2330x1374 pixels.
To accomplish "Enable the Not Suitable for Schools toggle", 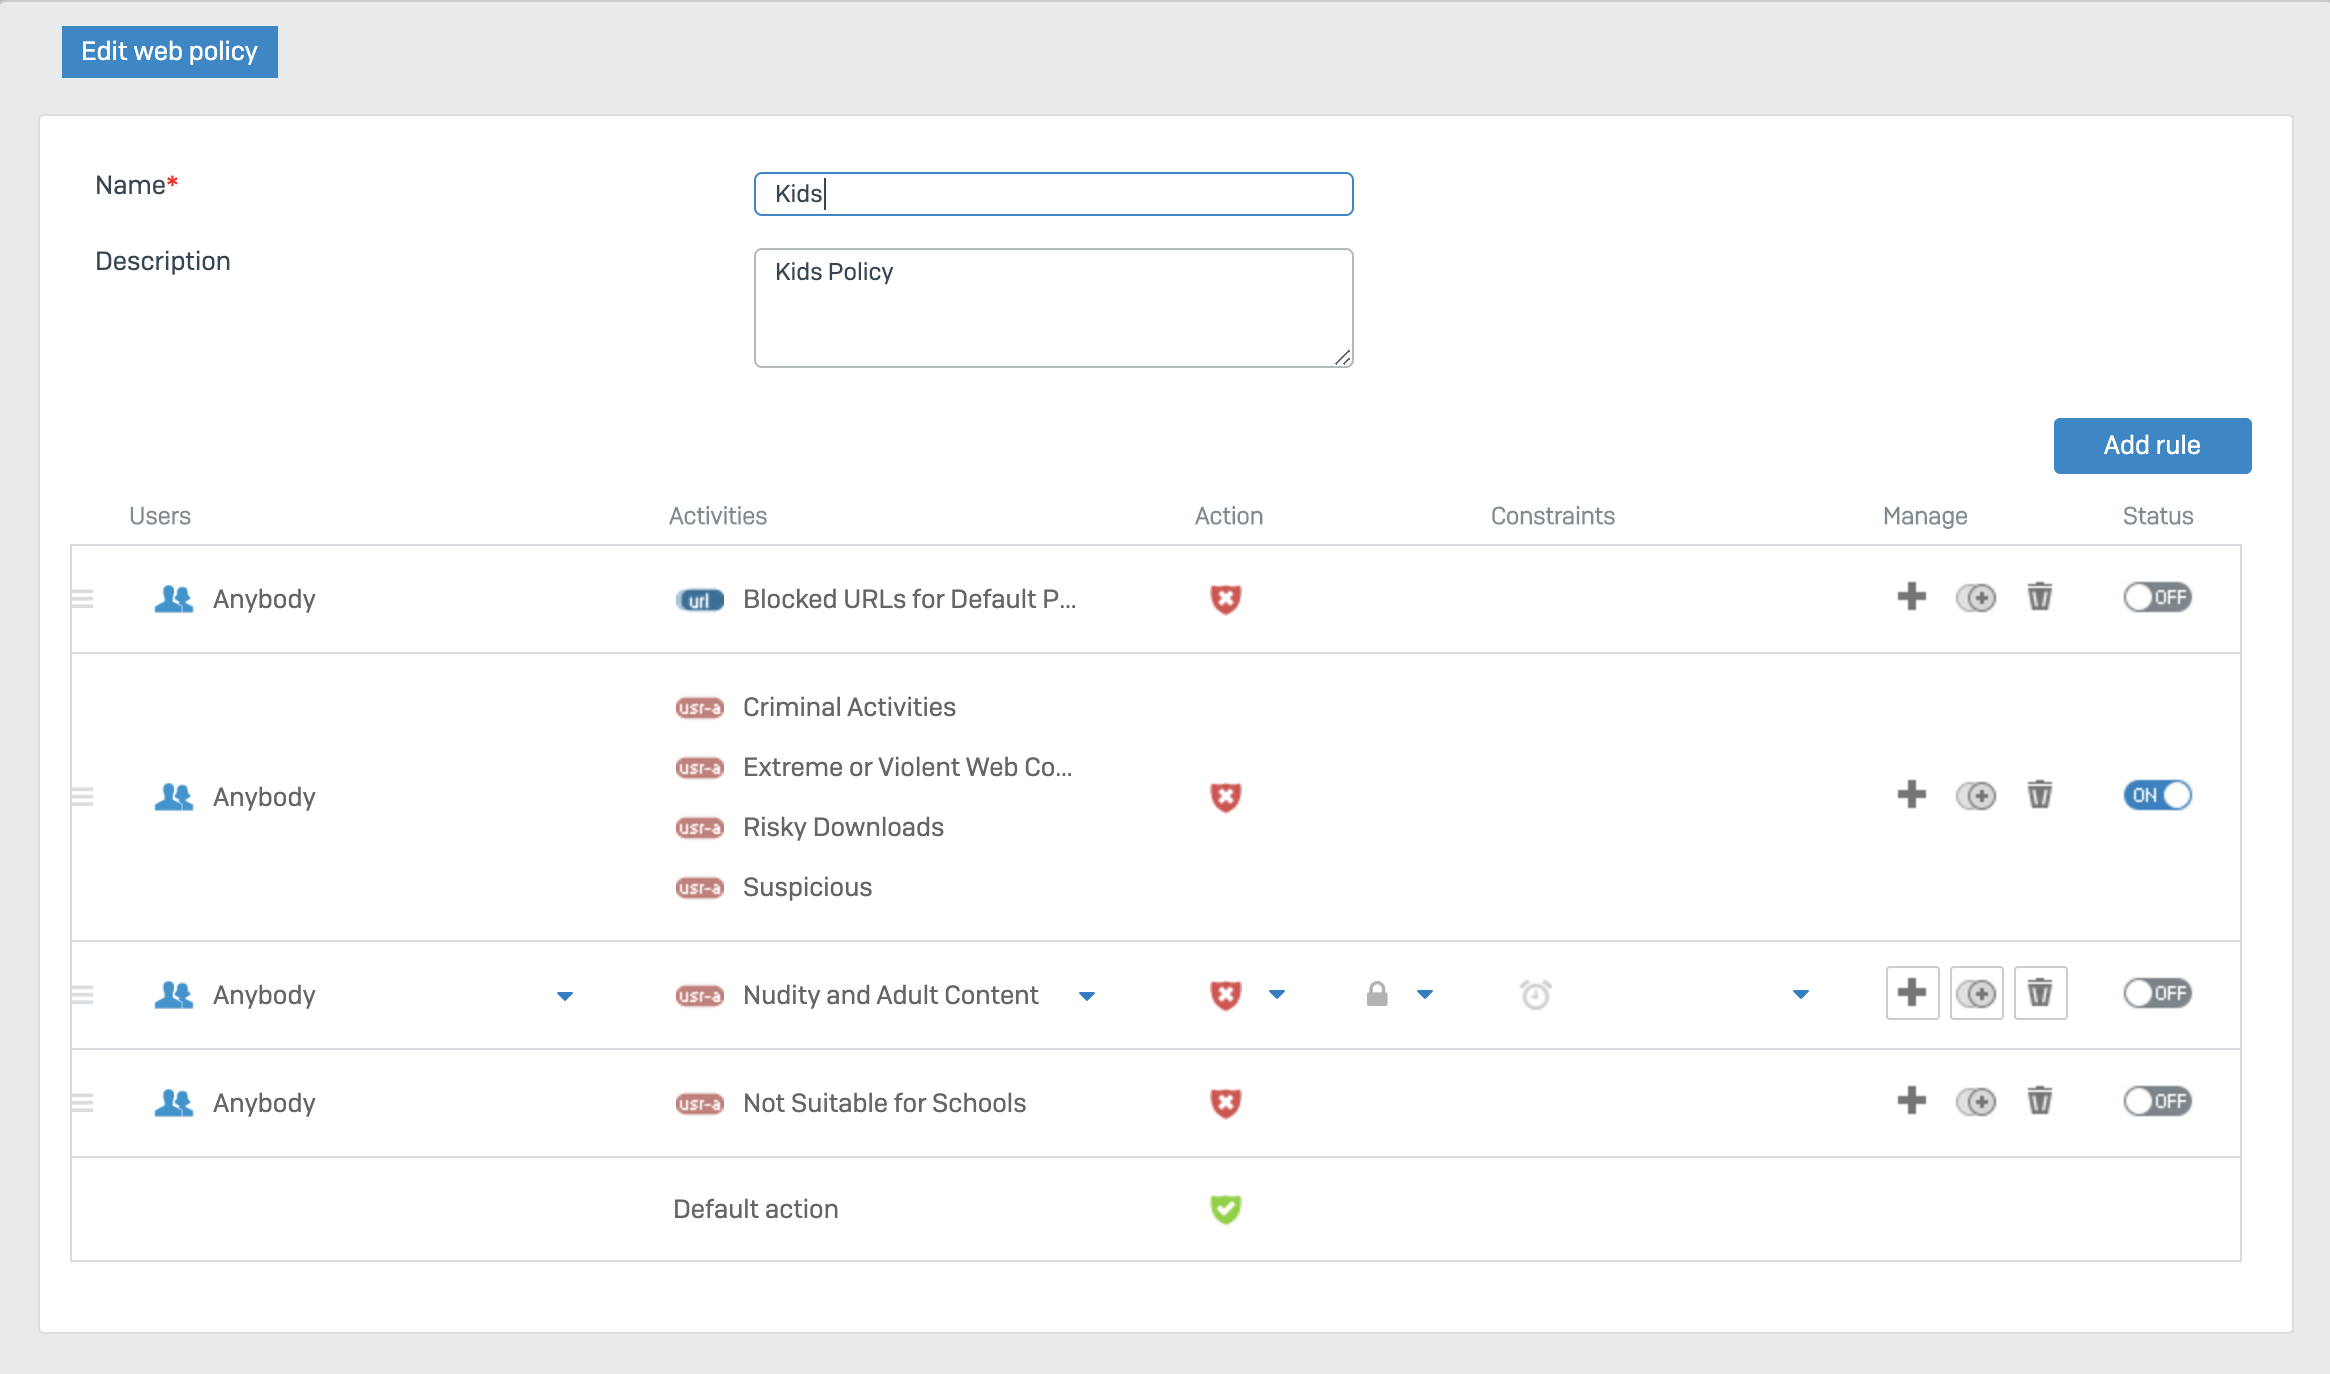I will tap(2157, 1101).
